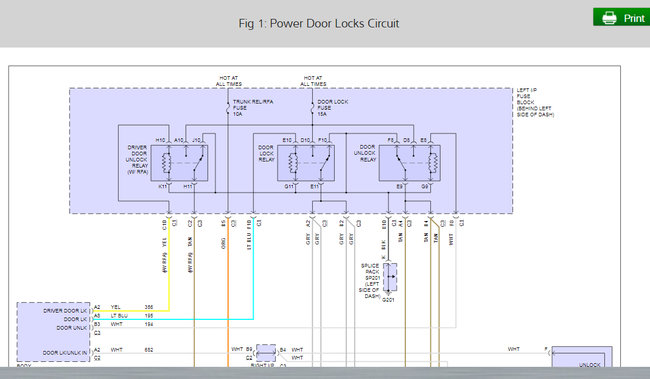Select the 'Fig 1: Power Door Locks Circuit' title
This screenshot has height=379, width=650.
[318, 23]
